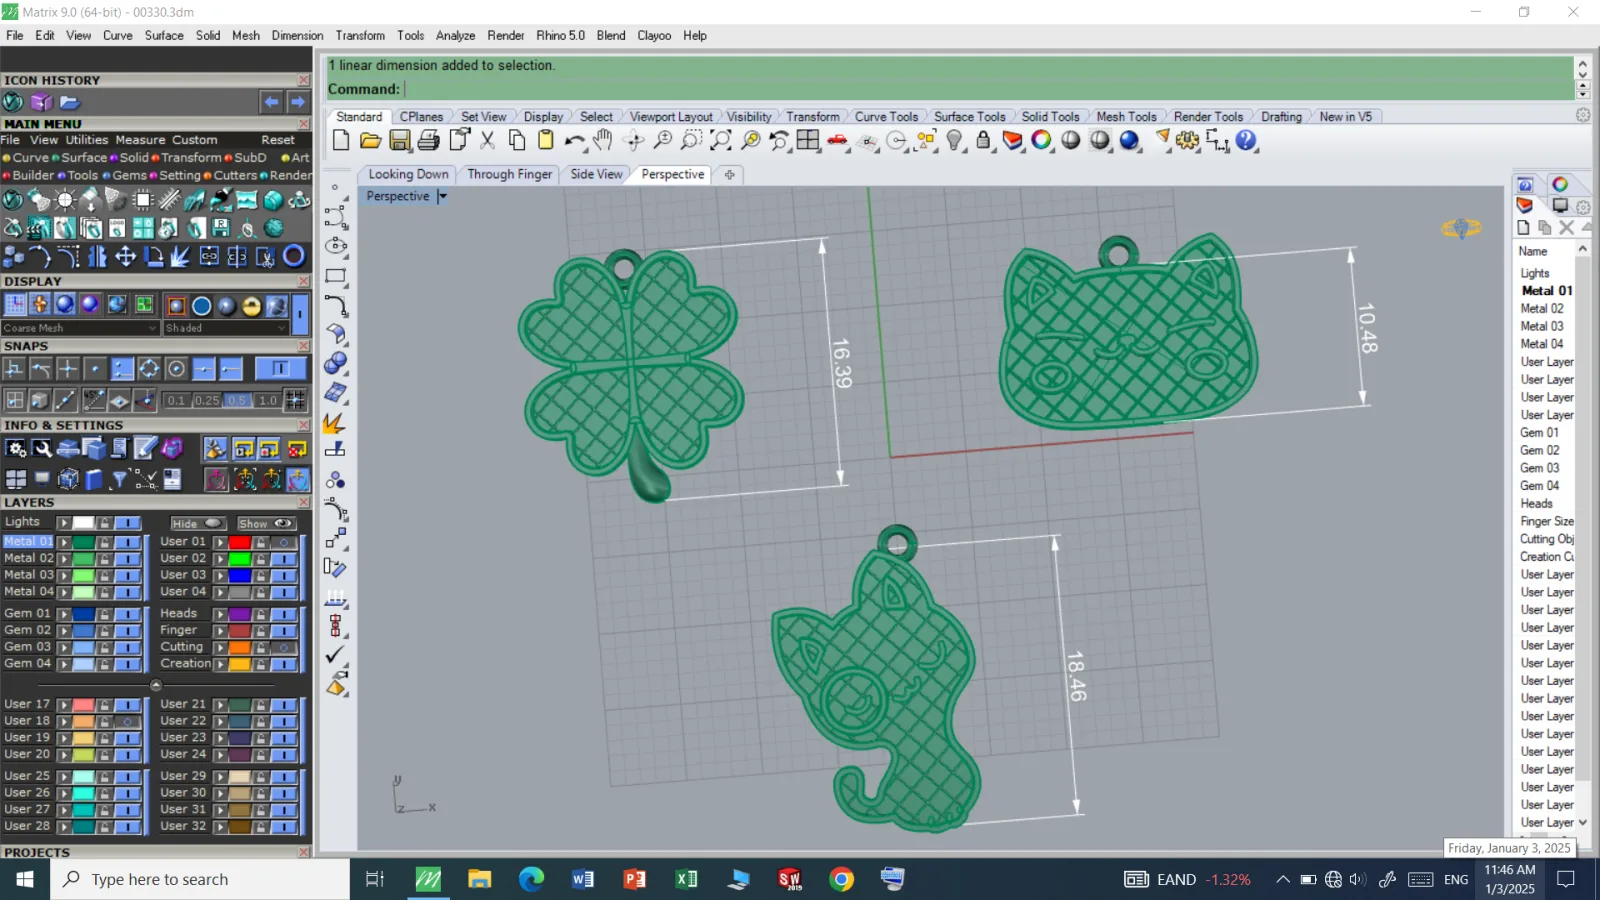Click the Windows search box in the taskbar

pos(200,879)
